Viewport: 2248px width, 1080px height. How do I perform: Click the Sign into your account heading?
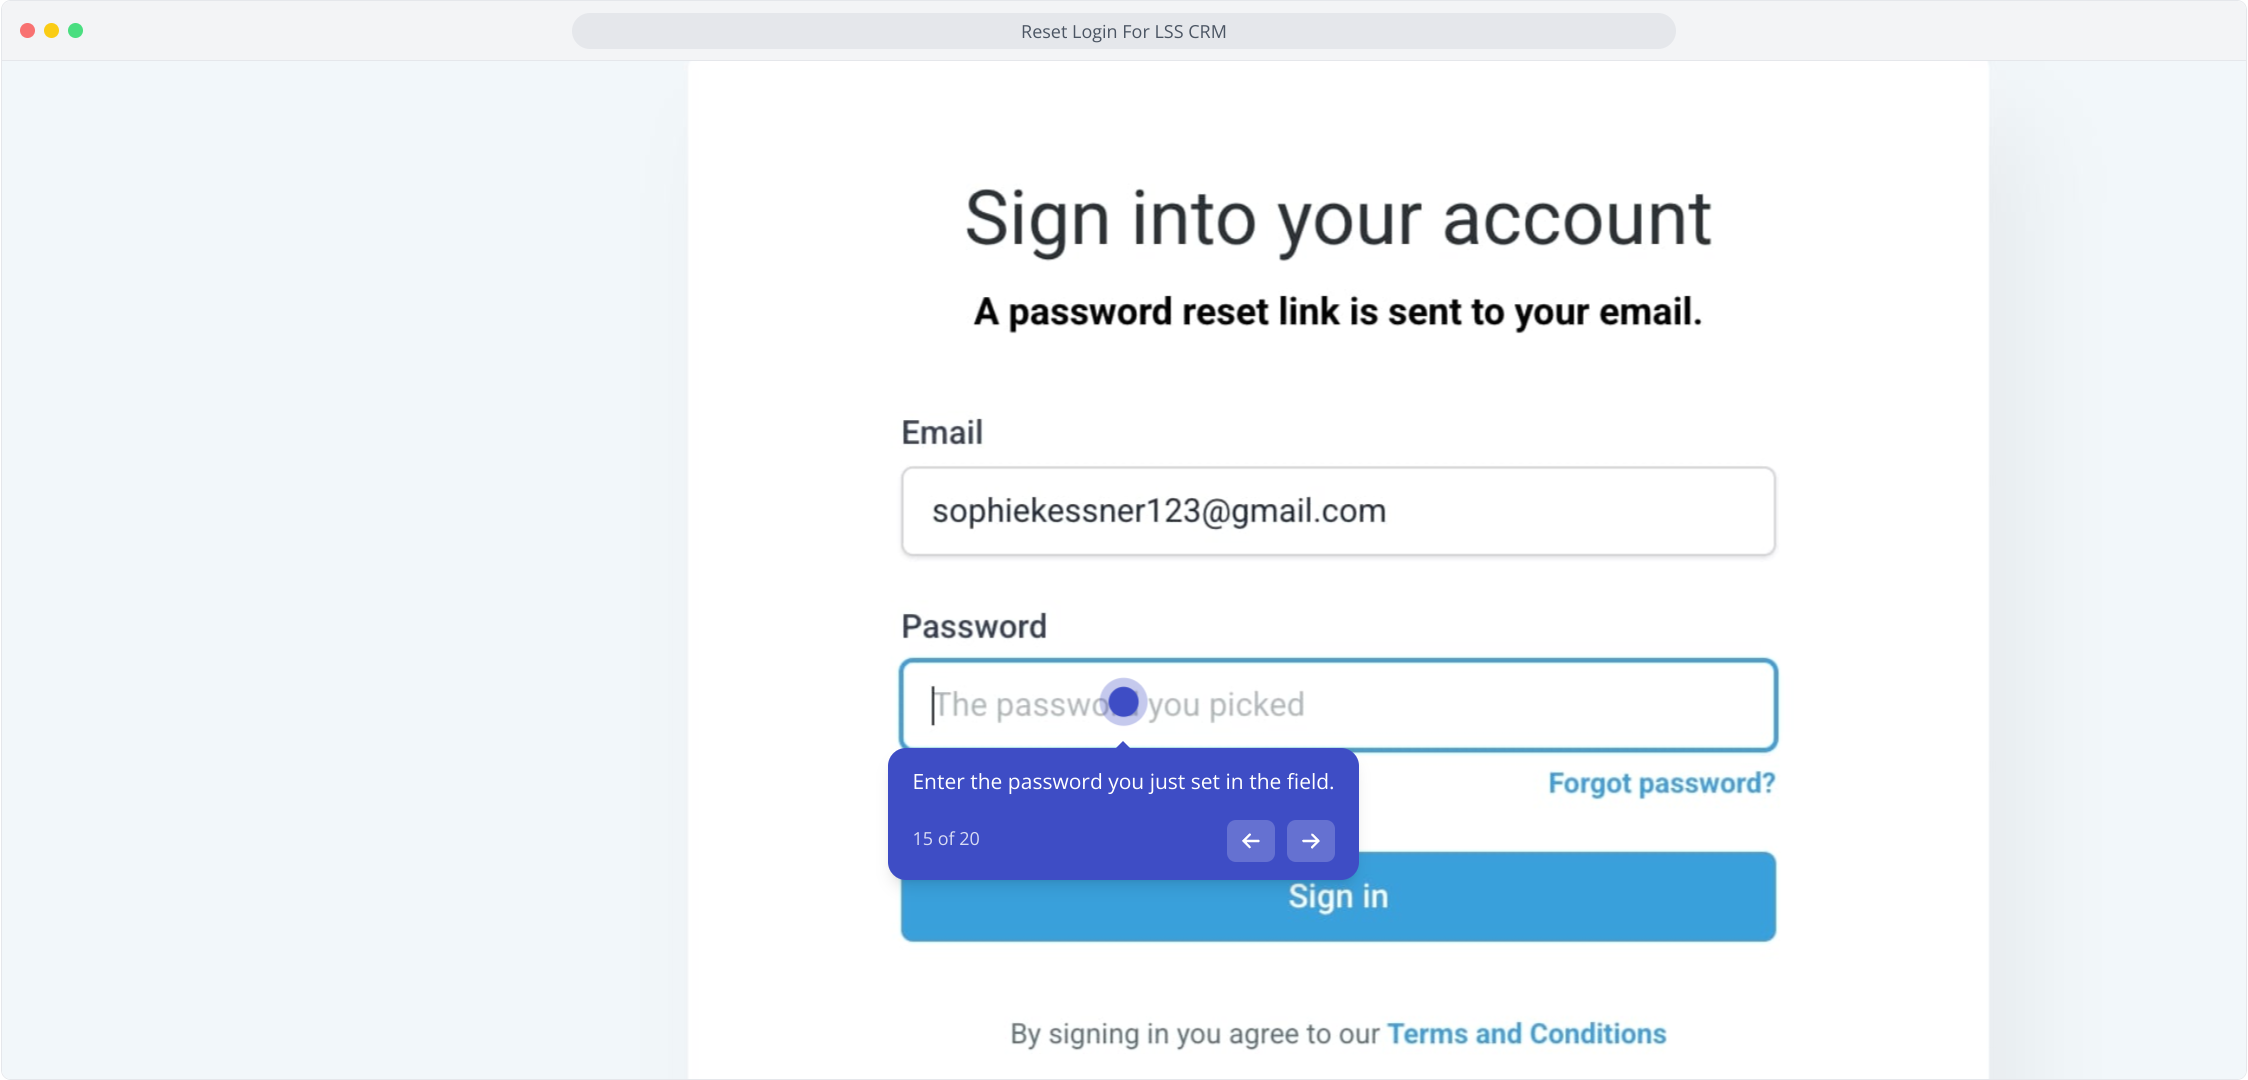pos(1338,219)
